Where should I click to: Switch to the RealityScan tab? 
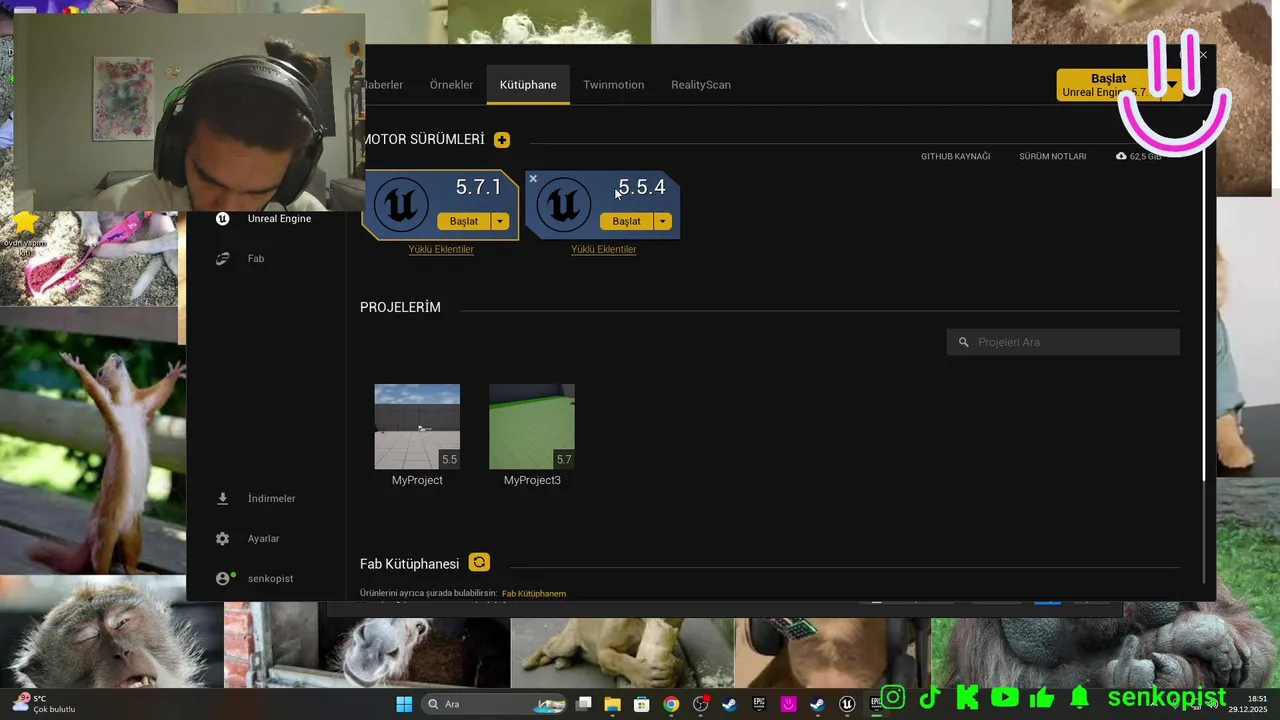(x=701, y=85)
